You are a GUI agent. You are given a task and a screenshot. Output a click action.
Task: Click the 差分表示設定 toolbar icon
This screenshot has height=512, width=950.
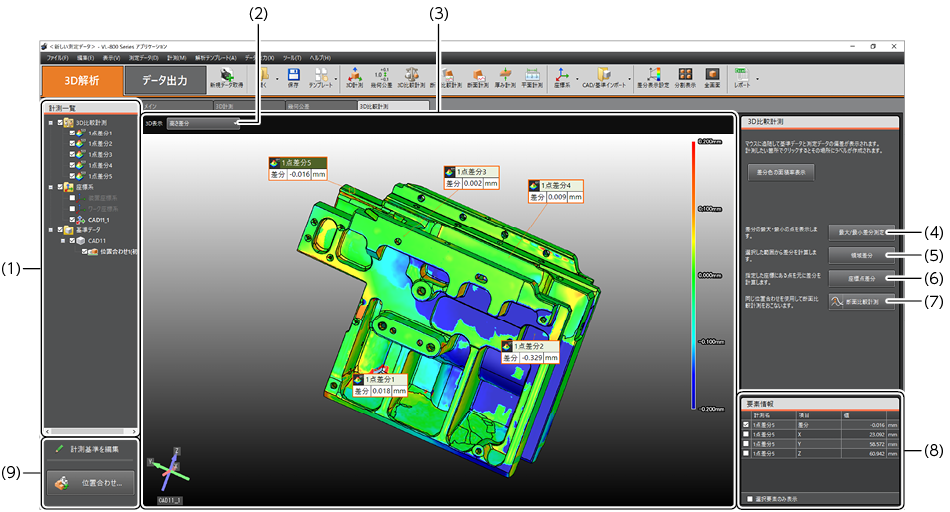tap(654, 78)
